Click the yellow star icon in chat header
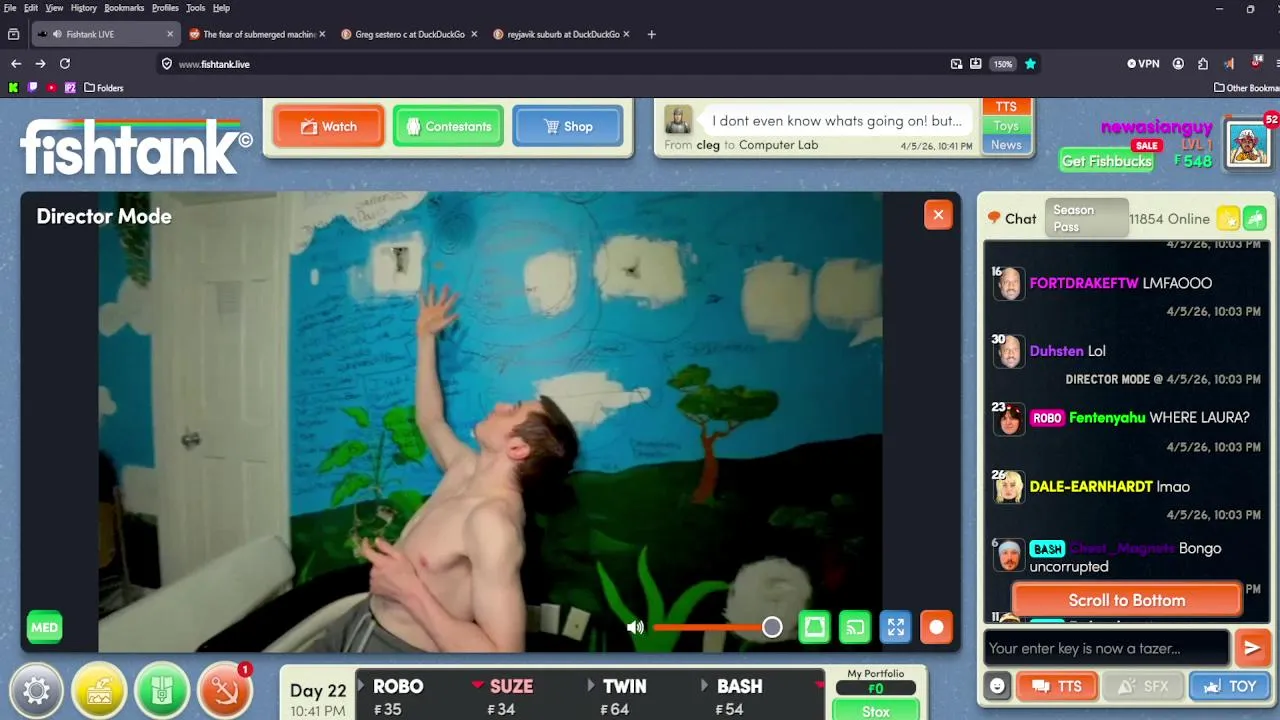The image size is (1280, 720). (x=1228, y=218)
